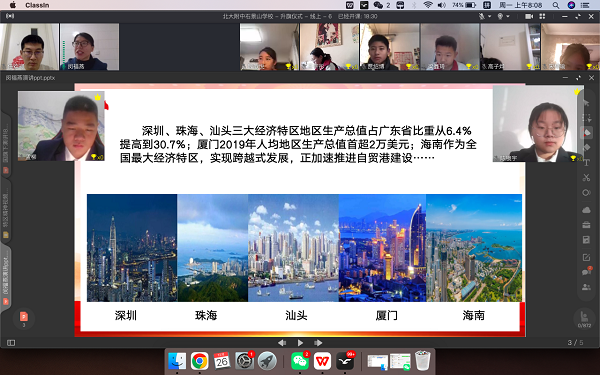Open the chat messages icon
This screenshot has width=600, height=375.
[x=586, y=271]
